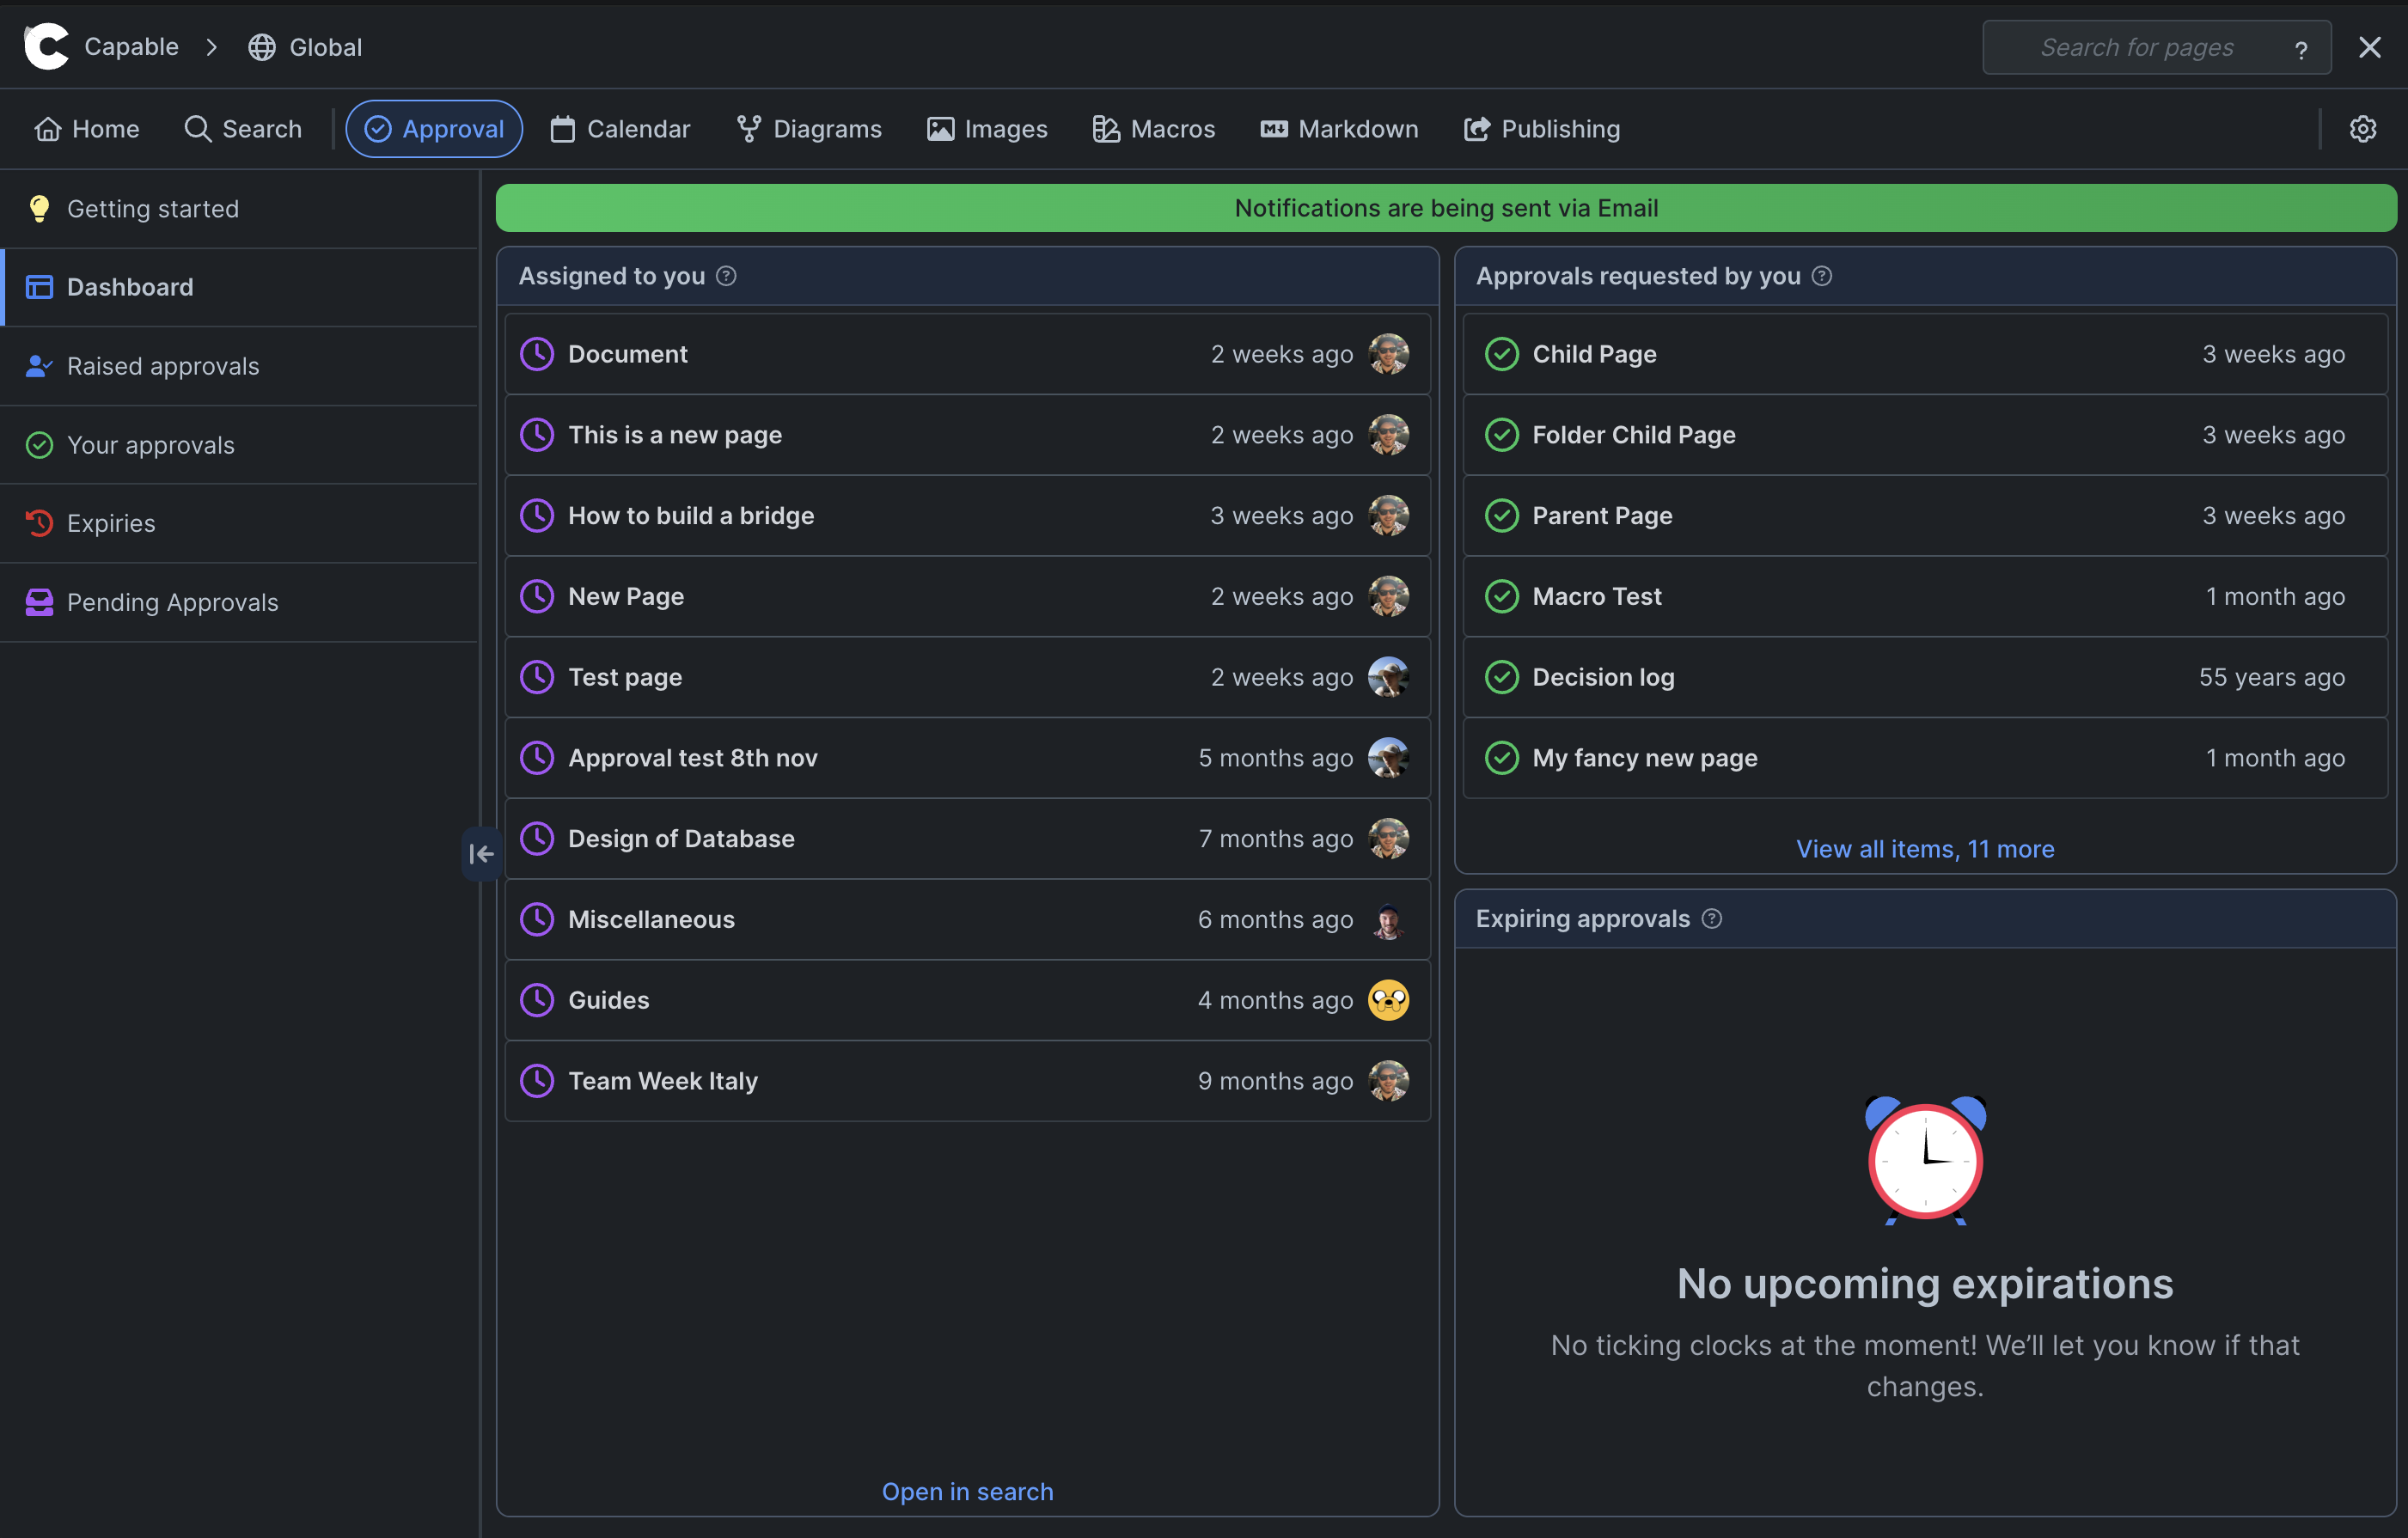Screen dimensions: 2408x1538
Task: Go to the Markdown tab
Action: click(1339, 129)
